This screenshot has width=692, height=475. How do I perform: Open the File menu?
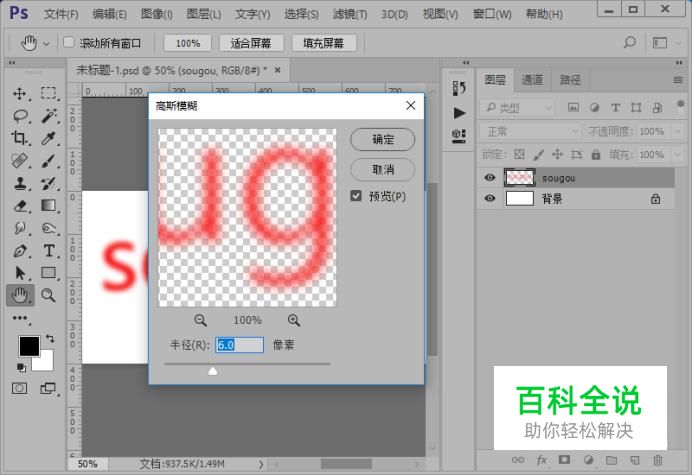61,14
